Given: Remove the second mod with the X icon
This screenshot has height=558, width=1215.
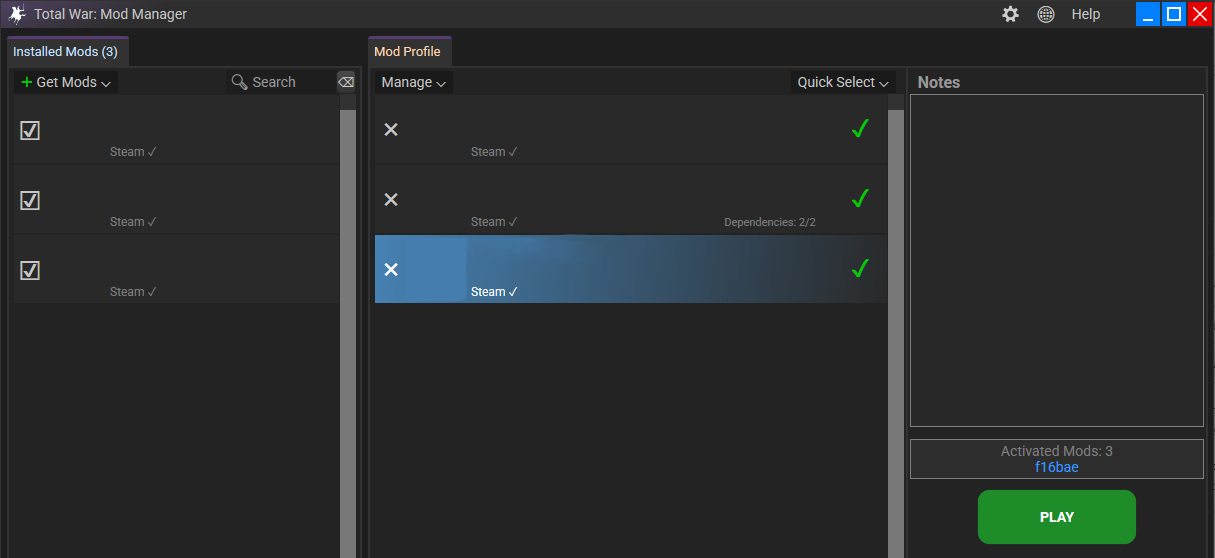Looking at the screenshot, I should (x=391, y=200).
